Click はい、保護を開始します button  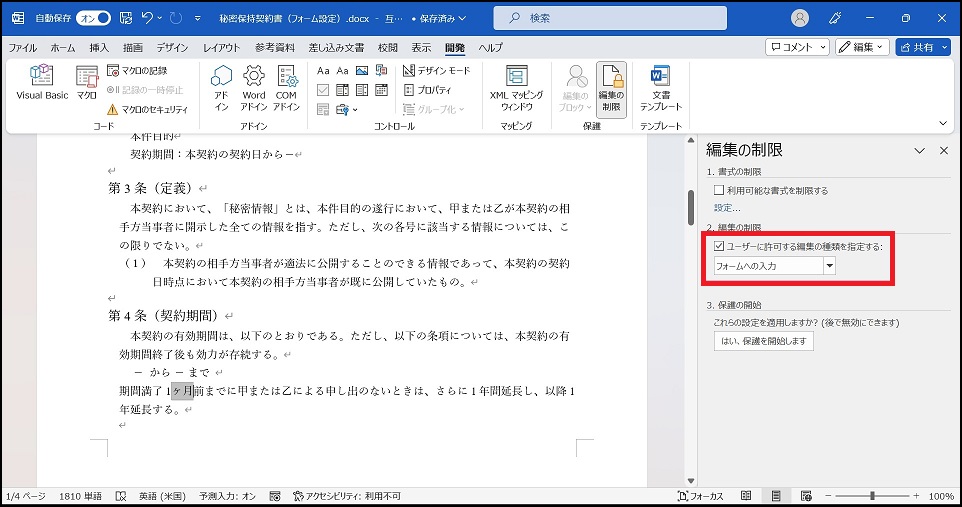pyautogui.click(x=763, y=341)
